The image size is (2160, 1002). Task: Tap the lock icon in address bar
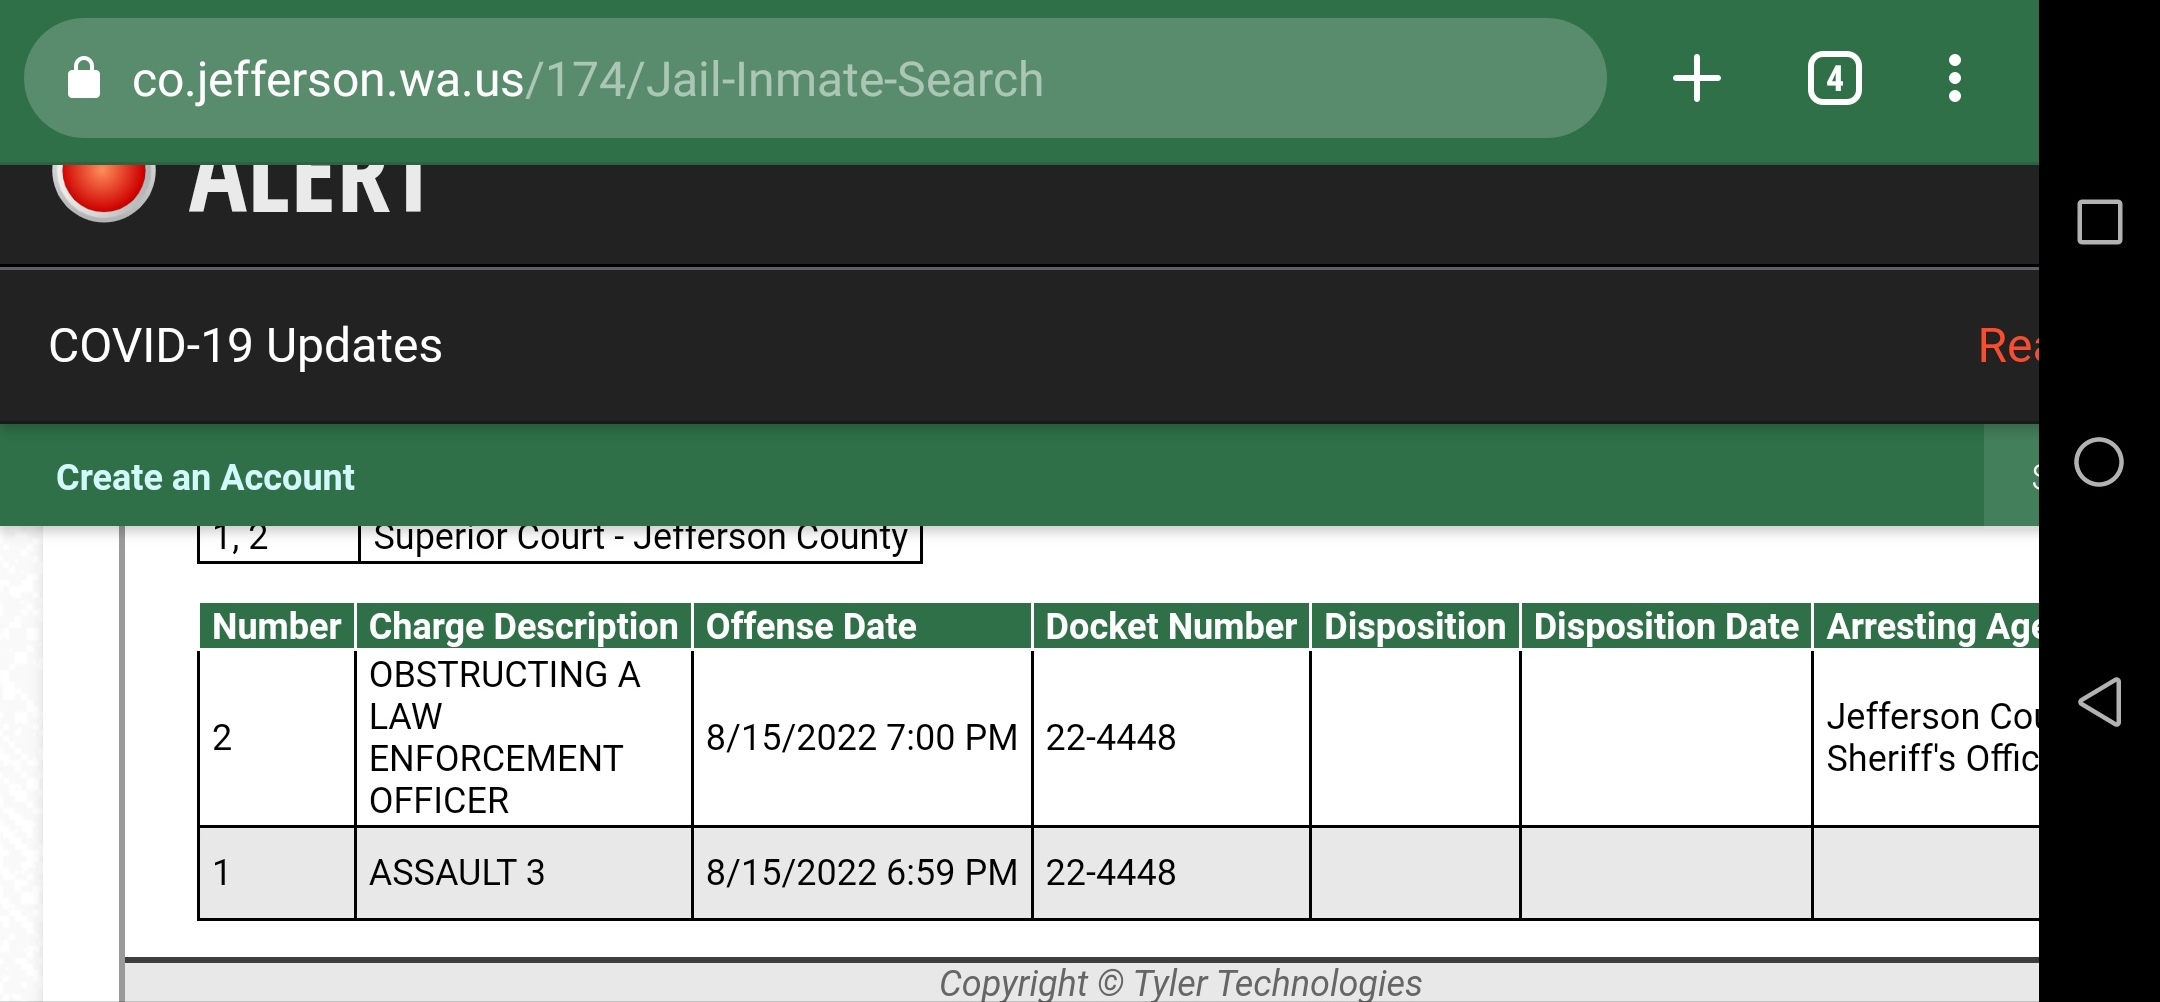point(84,79)
